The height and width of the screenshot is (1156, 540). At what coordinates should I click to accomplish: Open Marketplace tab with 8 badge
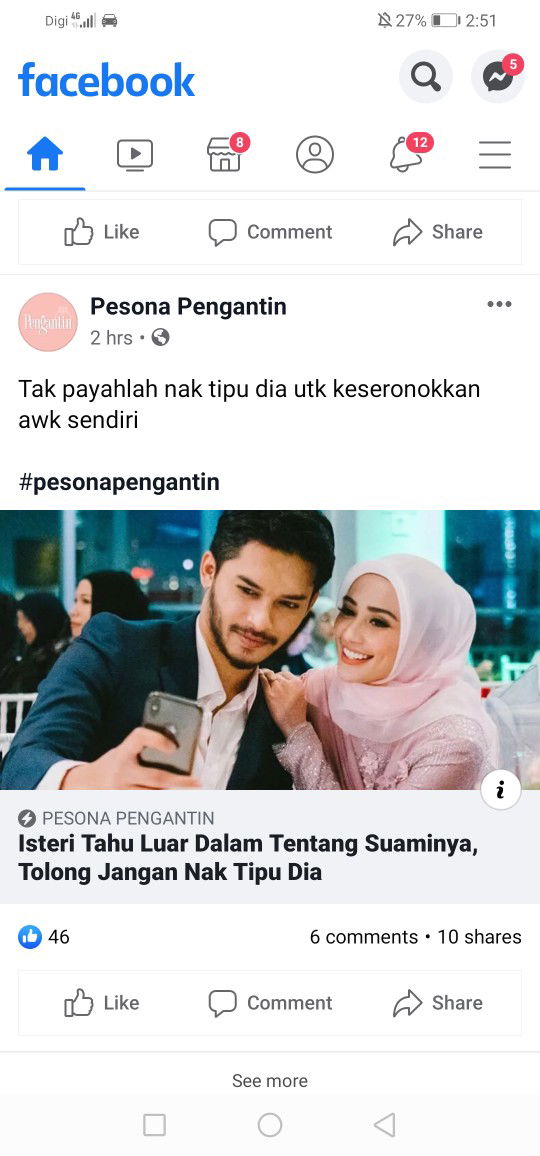pos(225,155)
